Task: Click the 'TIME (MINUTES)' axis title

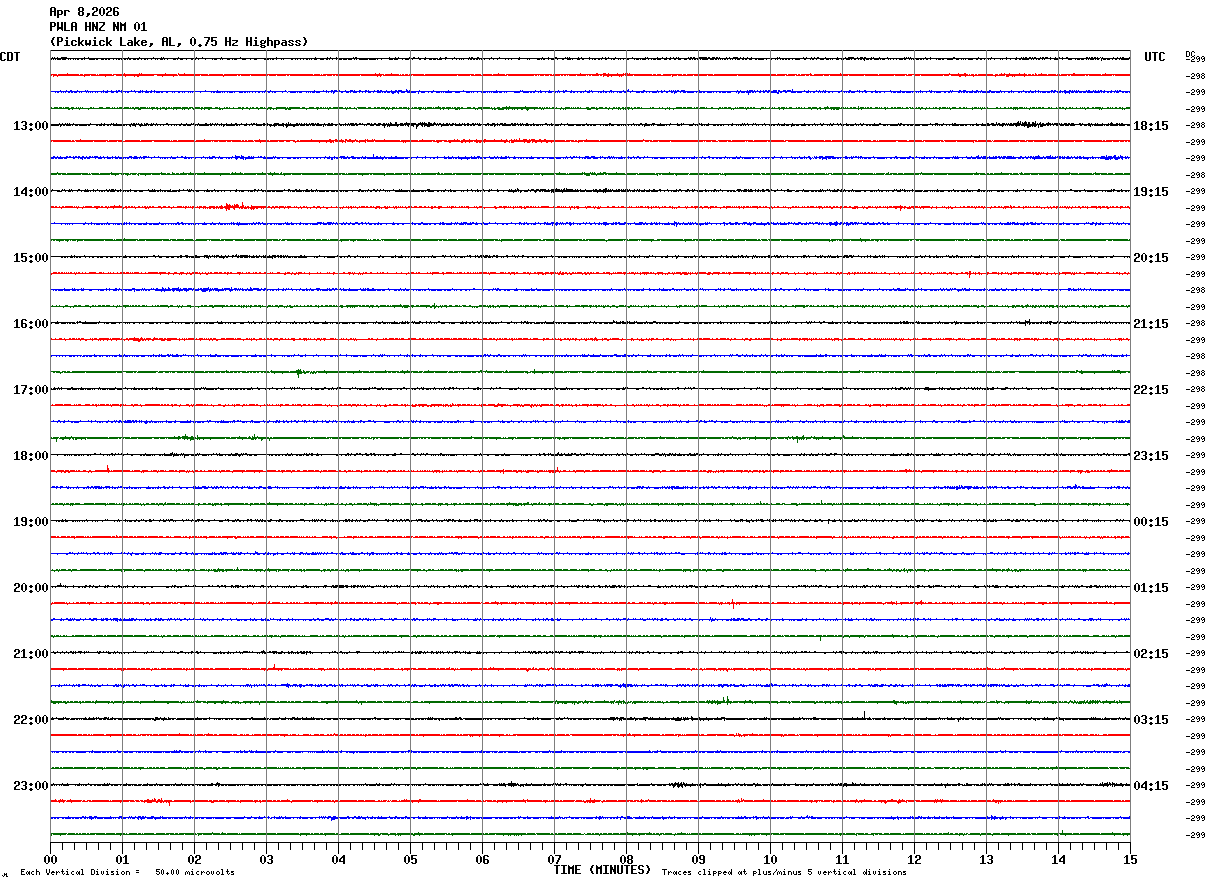Action: (602, 870)
